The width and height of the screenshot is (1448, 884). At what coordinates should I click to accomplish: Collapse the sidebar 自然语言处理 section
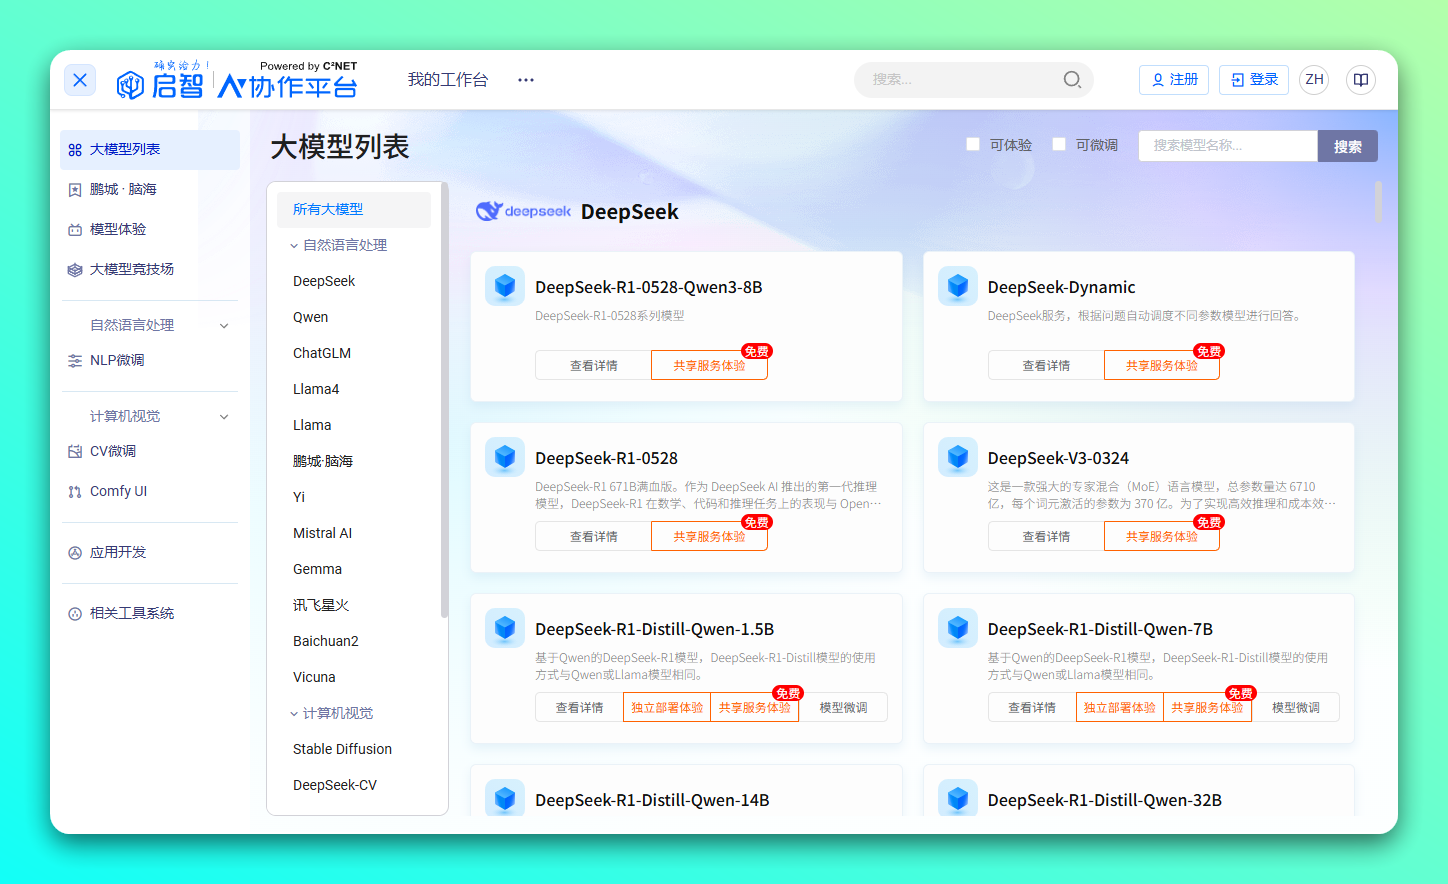(x=224, y=326)
